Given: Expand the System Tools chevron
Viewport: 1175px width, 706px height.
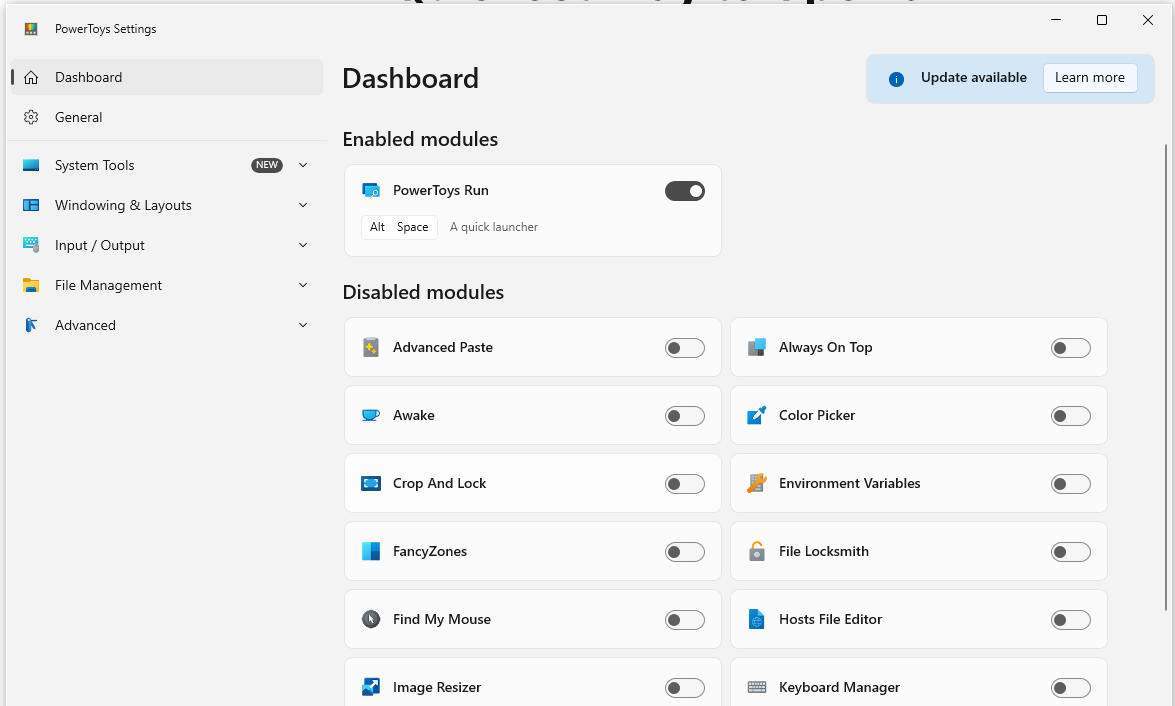Looking at the screenshot, I should click(x=303, y=165).
